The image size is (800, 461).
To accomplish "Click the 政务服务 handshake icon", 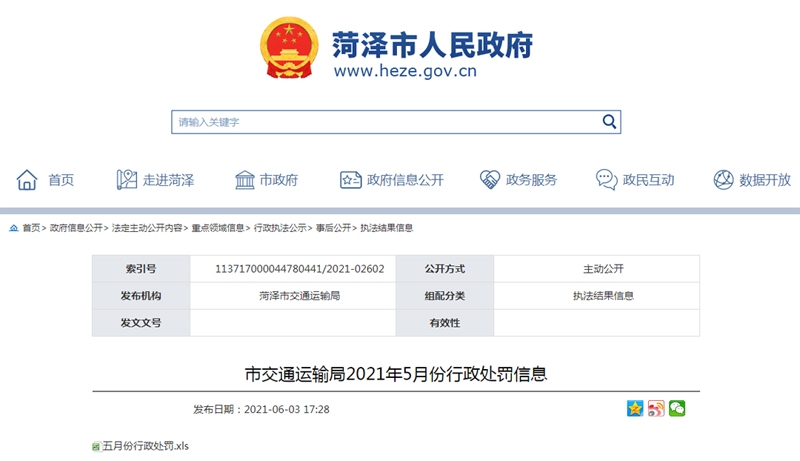I will pos(489,180).
